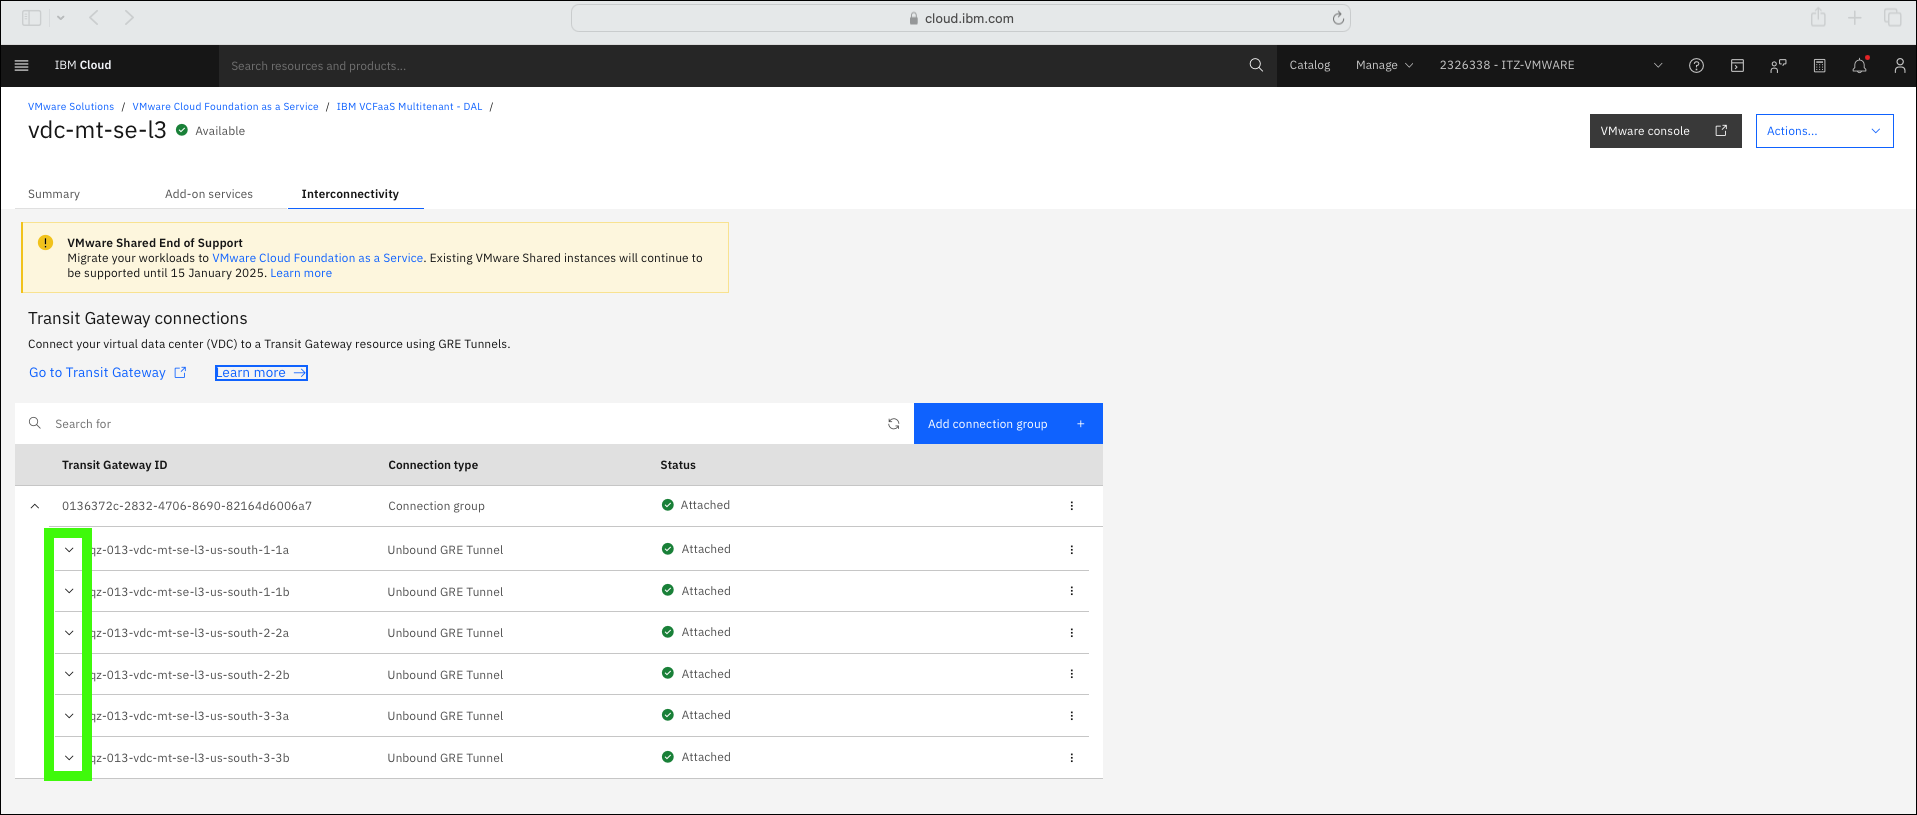Expand the tunnel row us-south-3-3a

(69, 716)
